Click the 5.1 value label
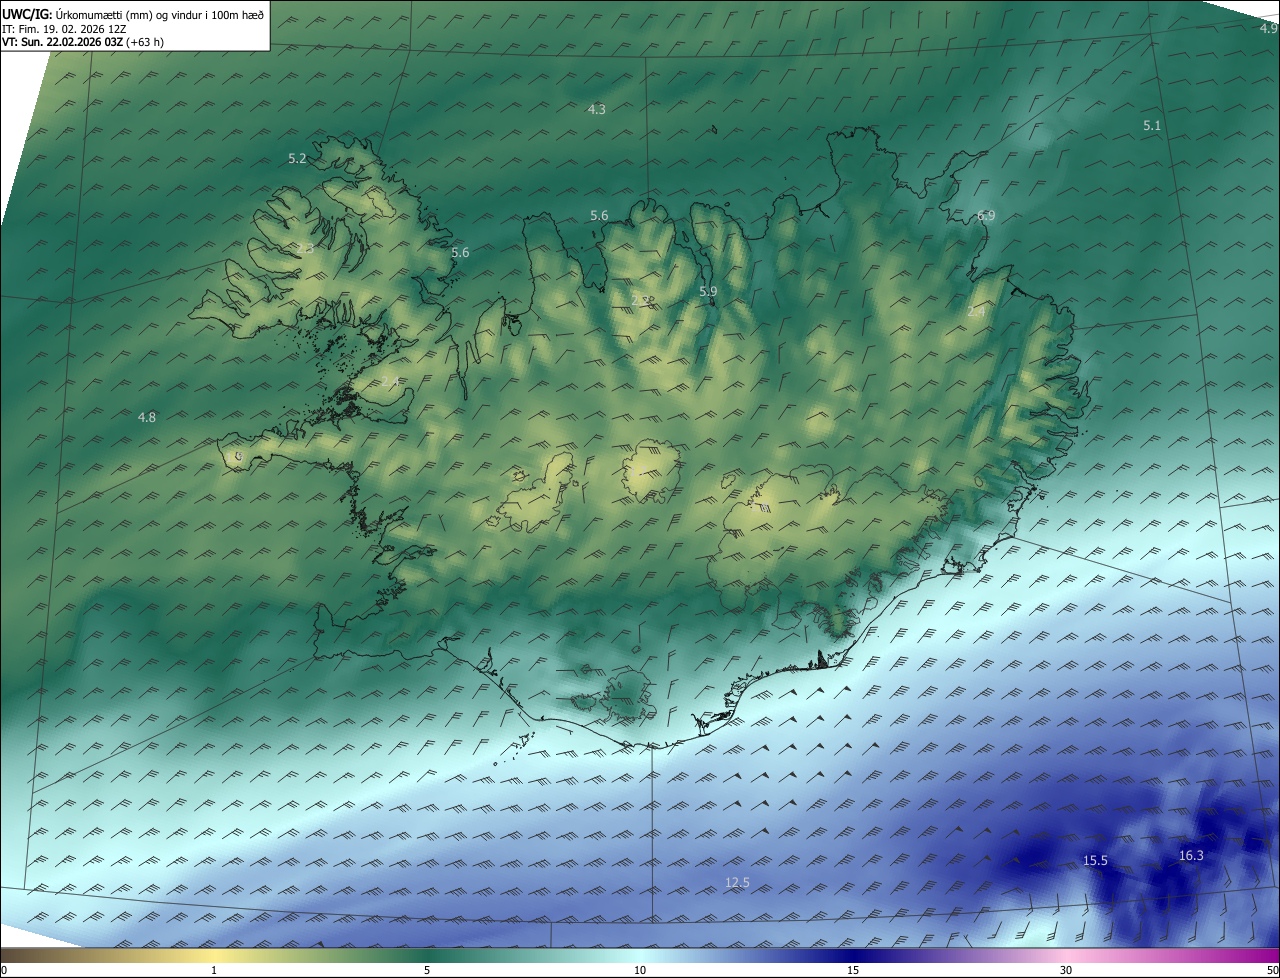The width and height of the screenshot is (1280, 978). pos(1152,125)
